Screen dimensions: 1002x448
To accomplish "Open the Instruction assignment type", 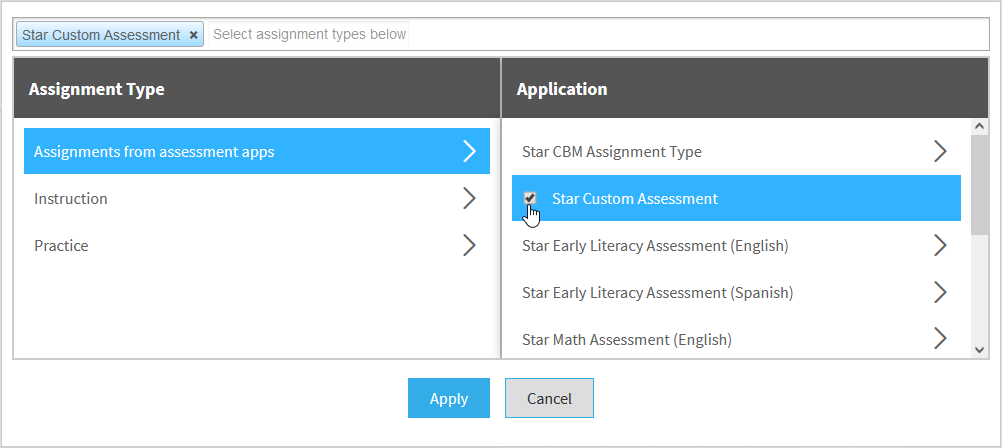I will coord(257,199).
